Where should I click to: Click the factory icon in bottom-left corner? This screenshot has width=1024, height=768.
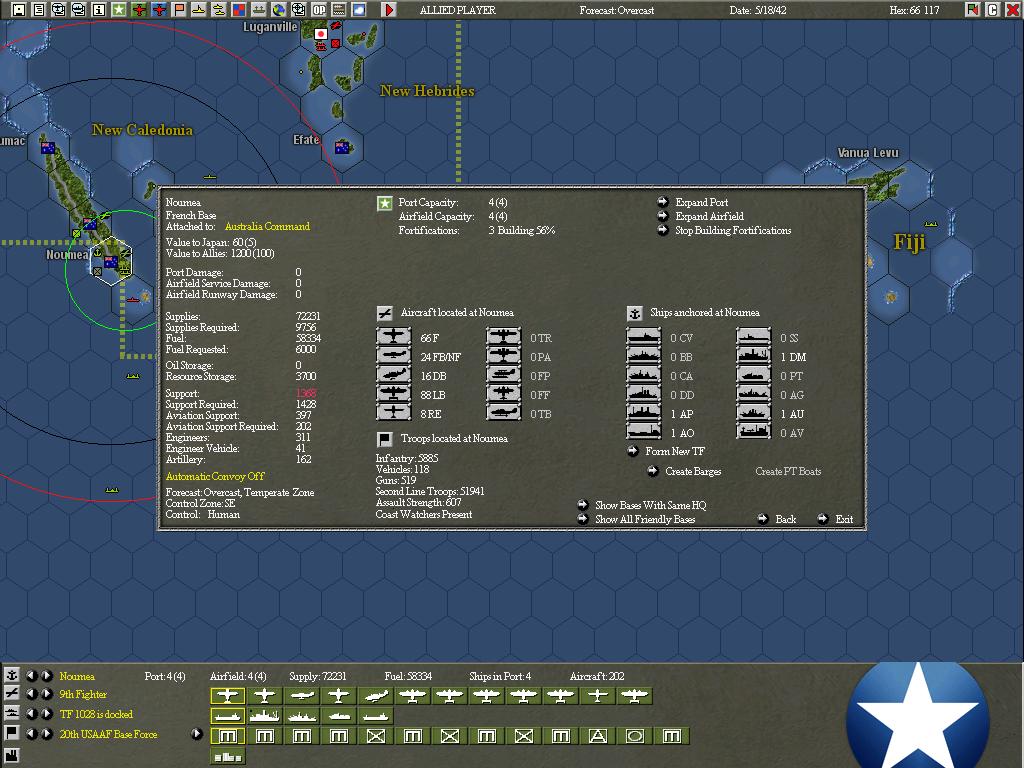click(x=11, y=756)
